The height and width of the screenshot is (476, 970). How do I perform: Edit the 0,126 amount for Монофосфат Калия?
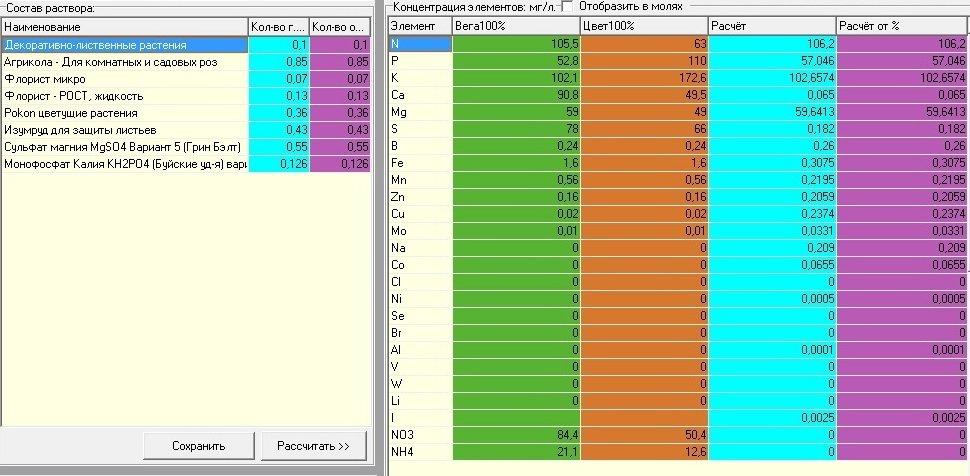click(x=279, y=164)
